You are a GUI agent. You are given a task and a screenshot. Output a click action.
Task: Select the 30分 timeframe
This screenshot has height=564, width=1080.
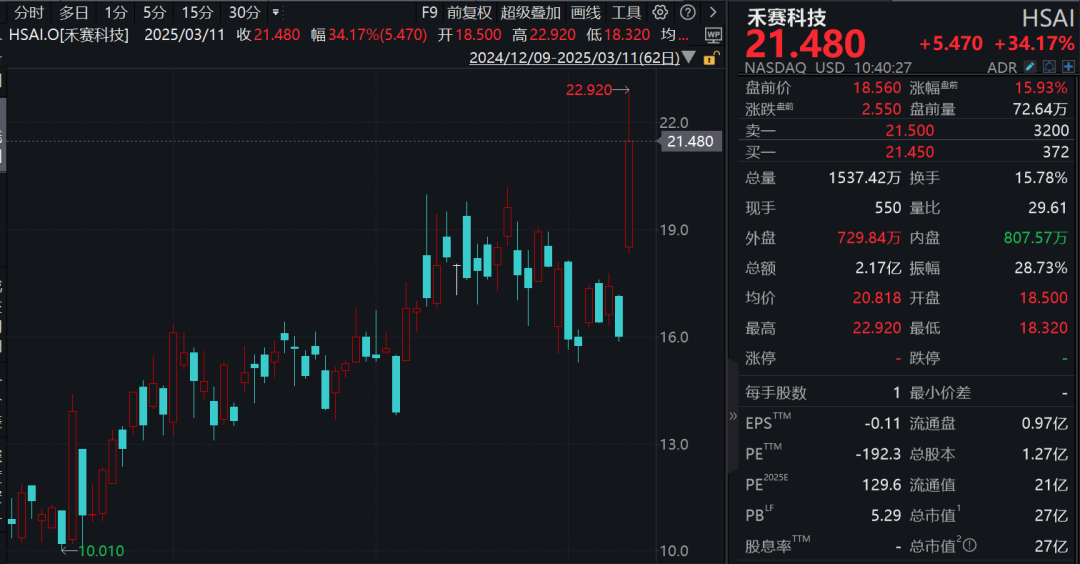tap(245, 12)
